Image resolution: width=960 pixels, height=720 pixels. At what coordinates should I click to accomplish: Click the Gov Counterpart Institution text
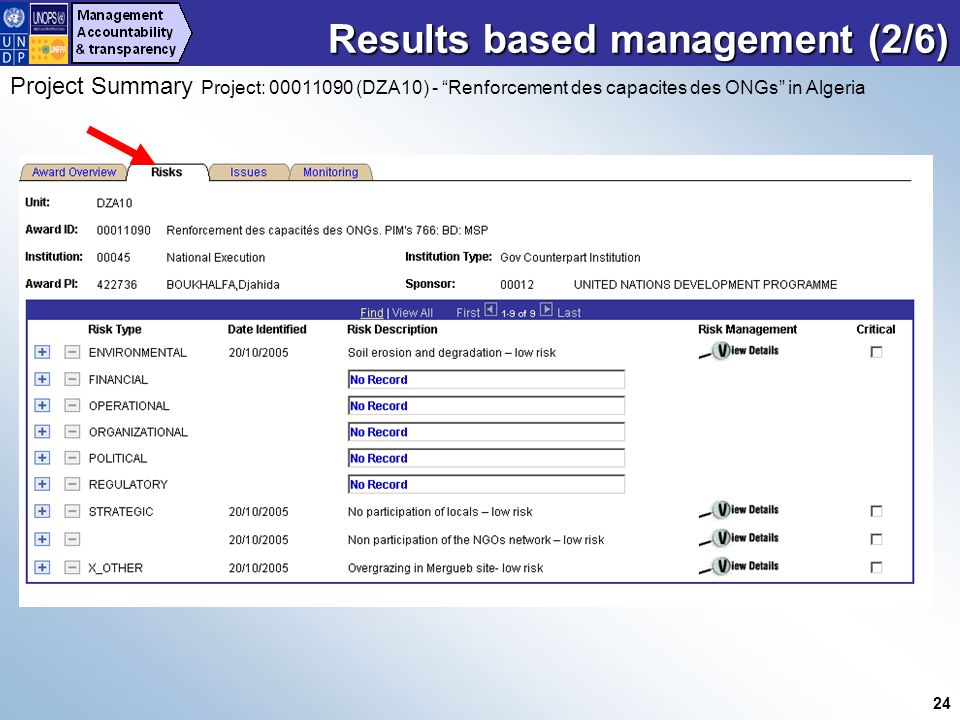point(570,258)
